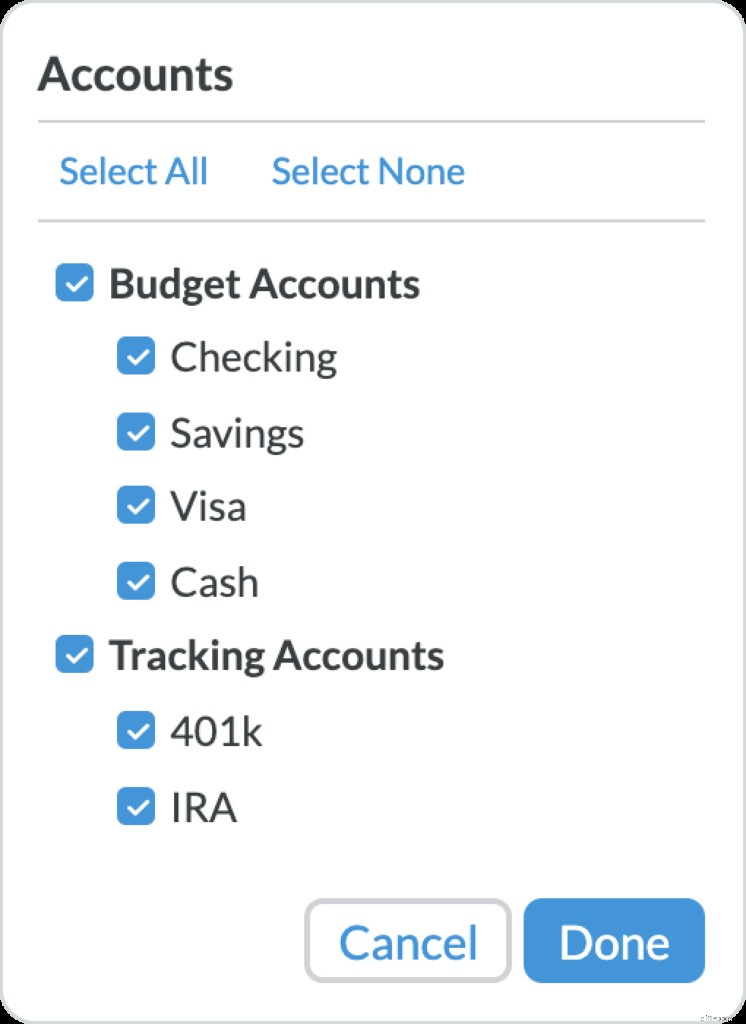Toggle the Tracking Accounts group checkbox
746x1024 pixels.
click(74, 656)
